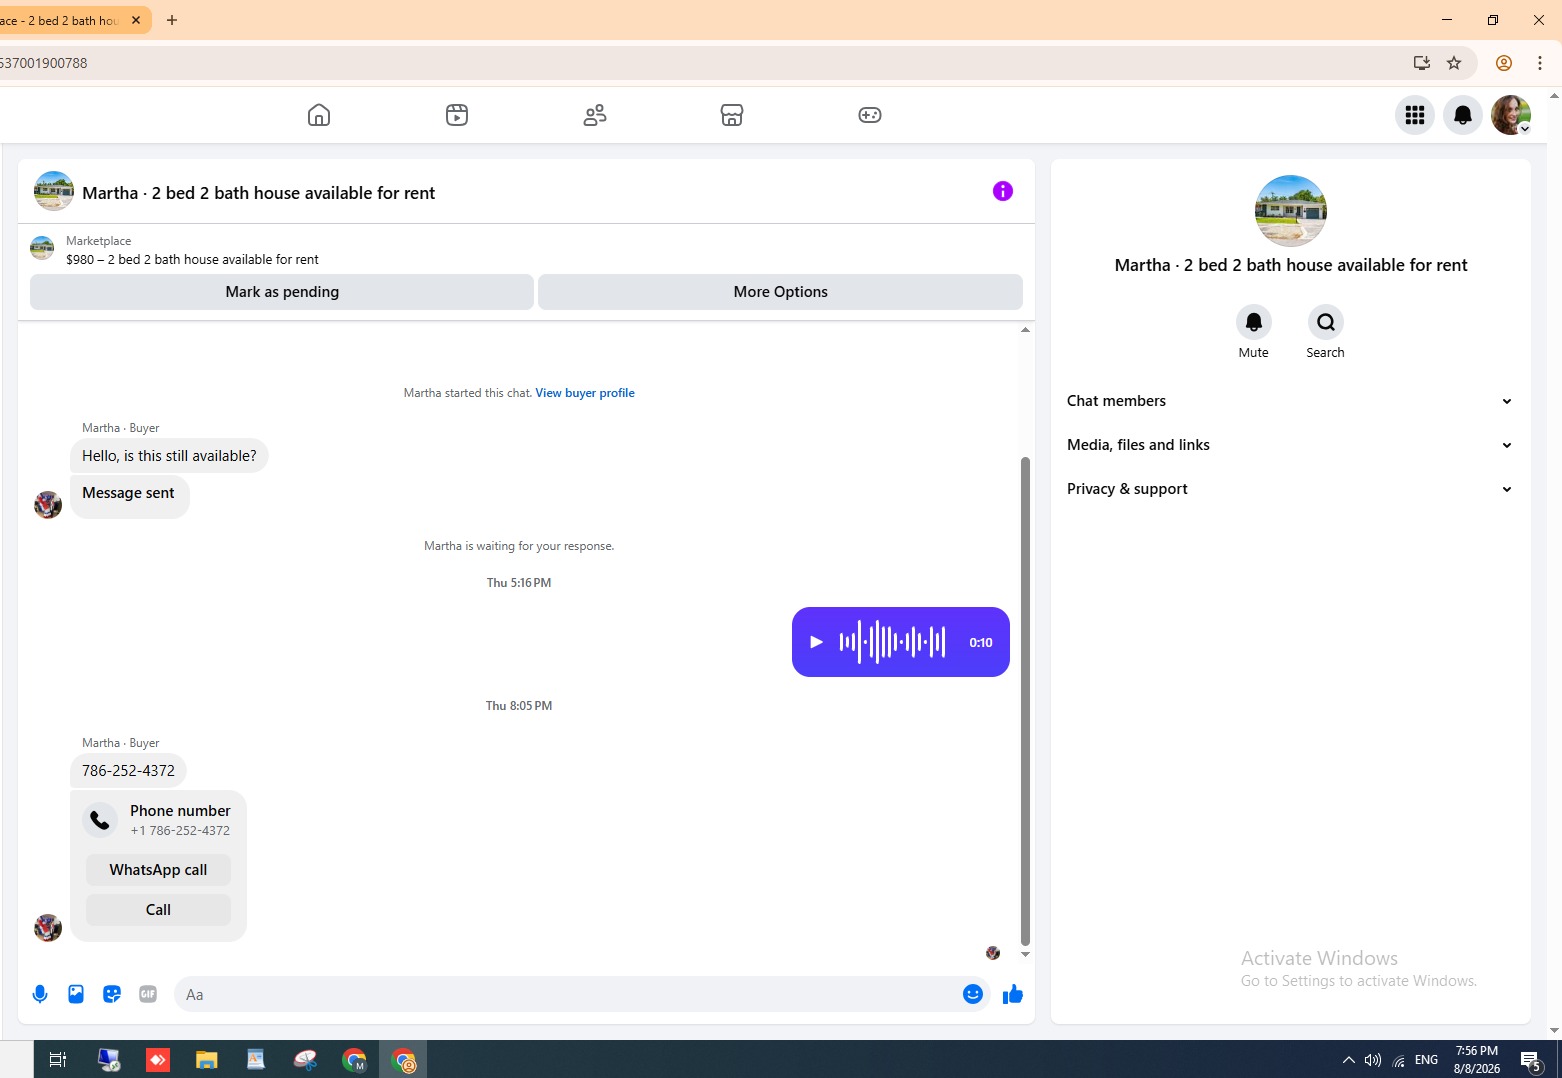Attach a photo using the image icon
The image size is (1562, 1078).
click(76, 994)
